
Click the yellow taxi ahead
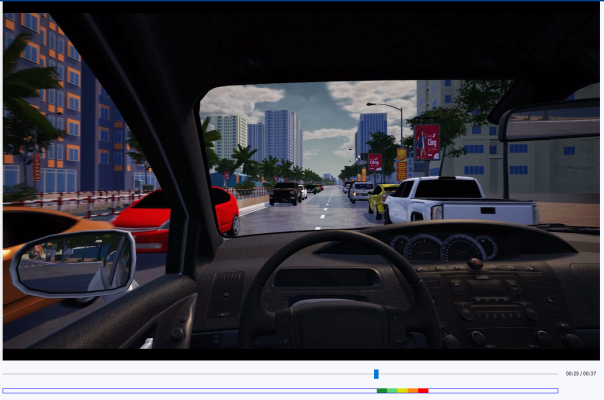tap(380, 198)
